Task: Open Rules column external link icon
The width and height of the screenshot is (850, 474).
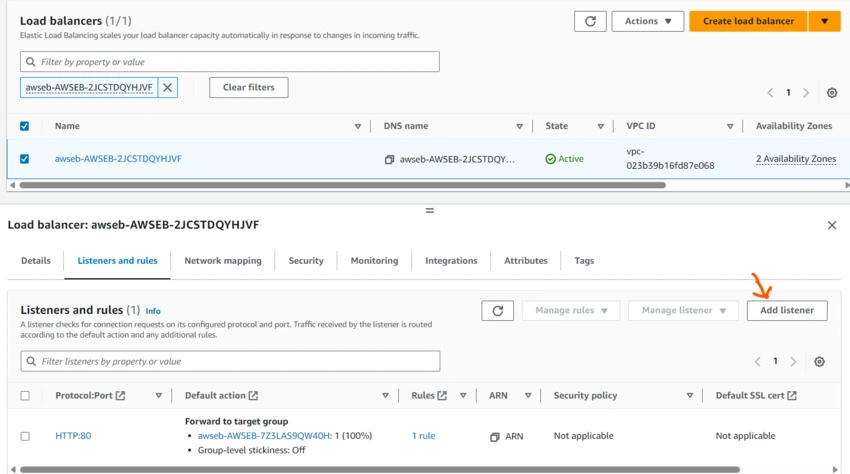Action: (442, 395)
